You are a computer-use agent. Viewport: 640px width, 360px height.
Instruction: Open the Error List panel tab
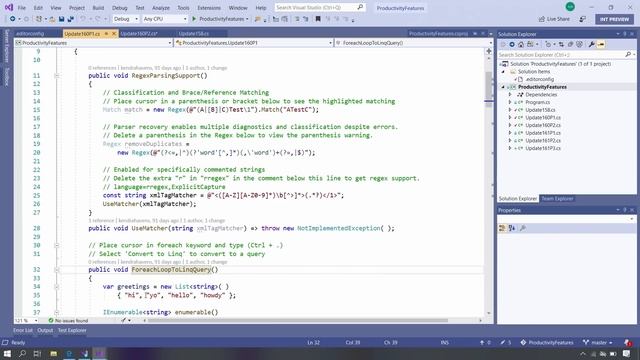click(23, 330)
